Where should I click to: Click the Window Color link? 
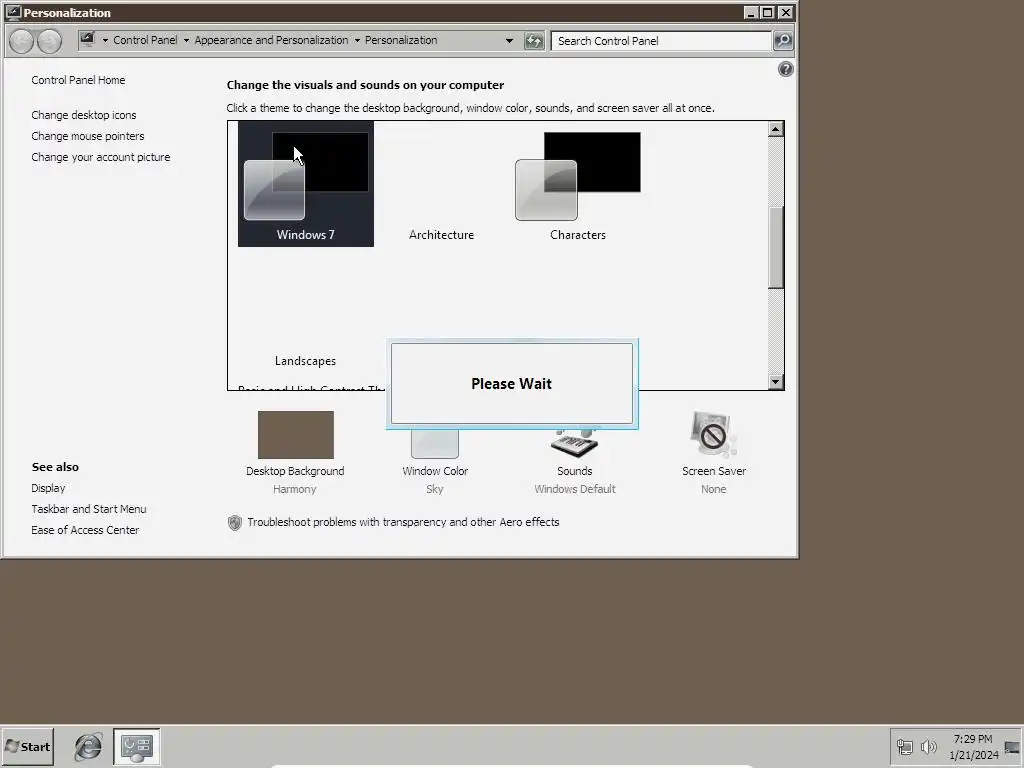435,471
